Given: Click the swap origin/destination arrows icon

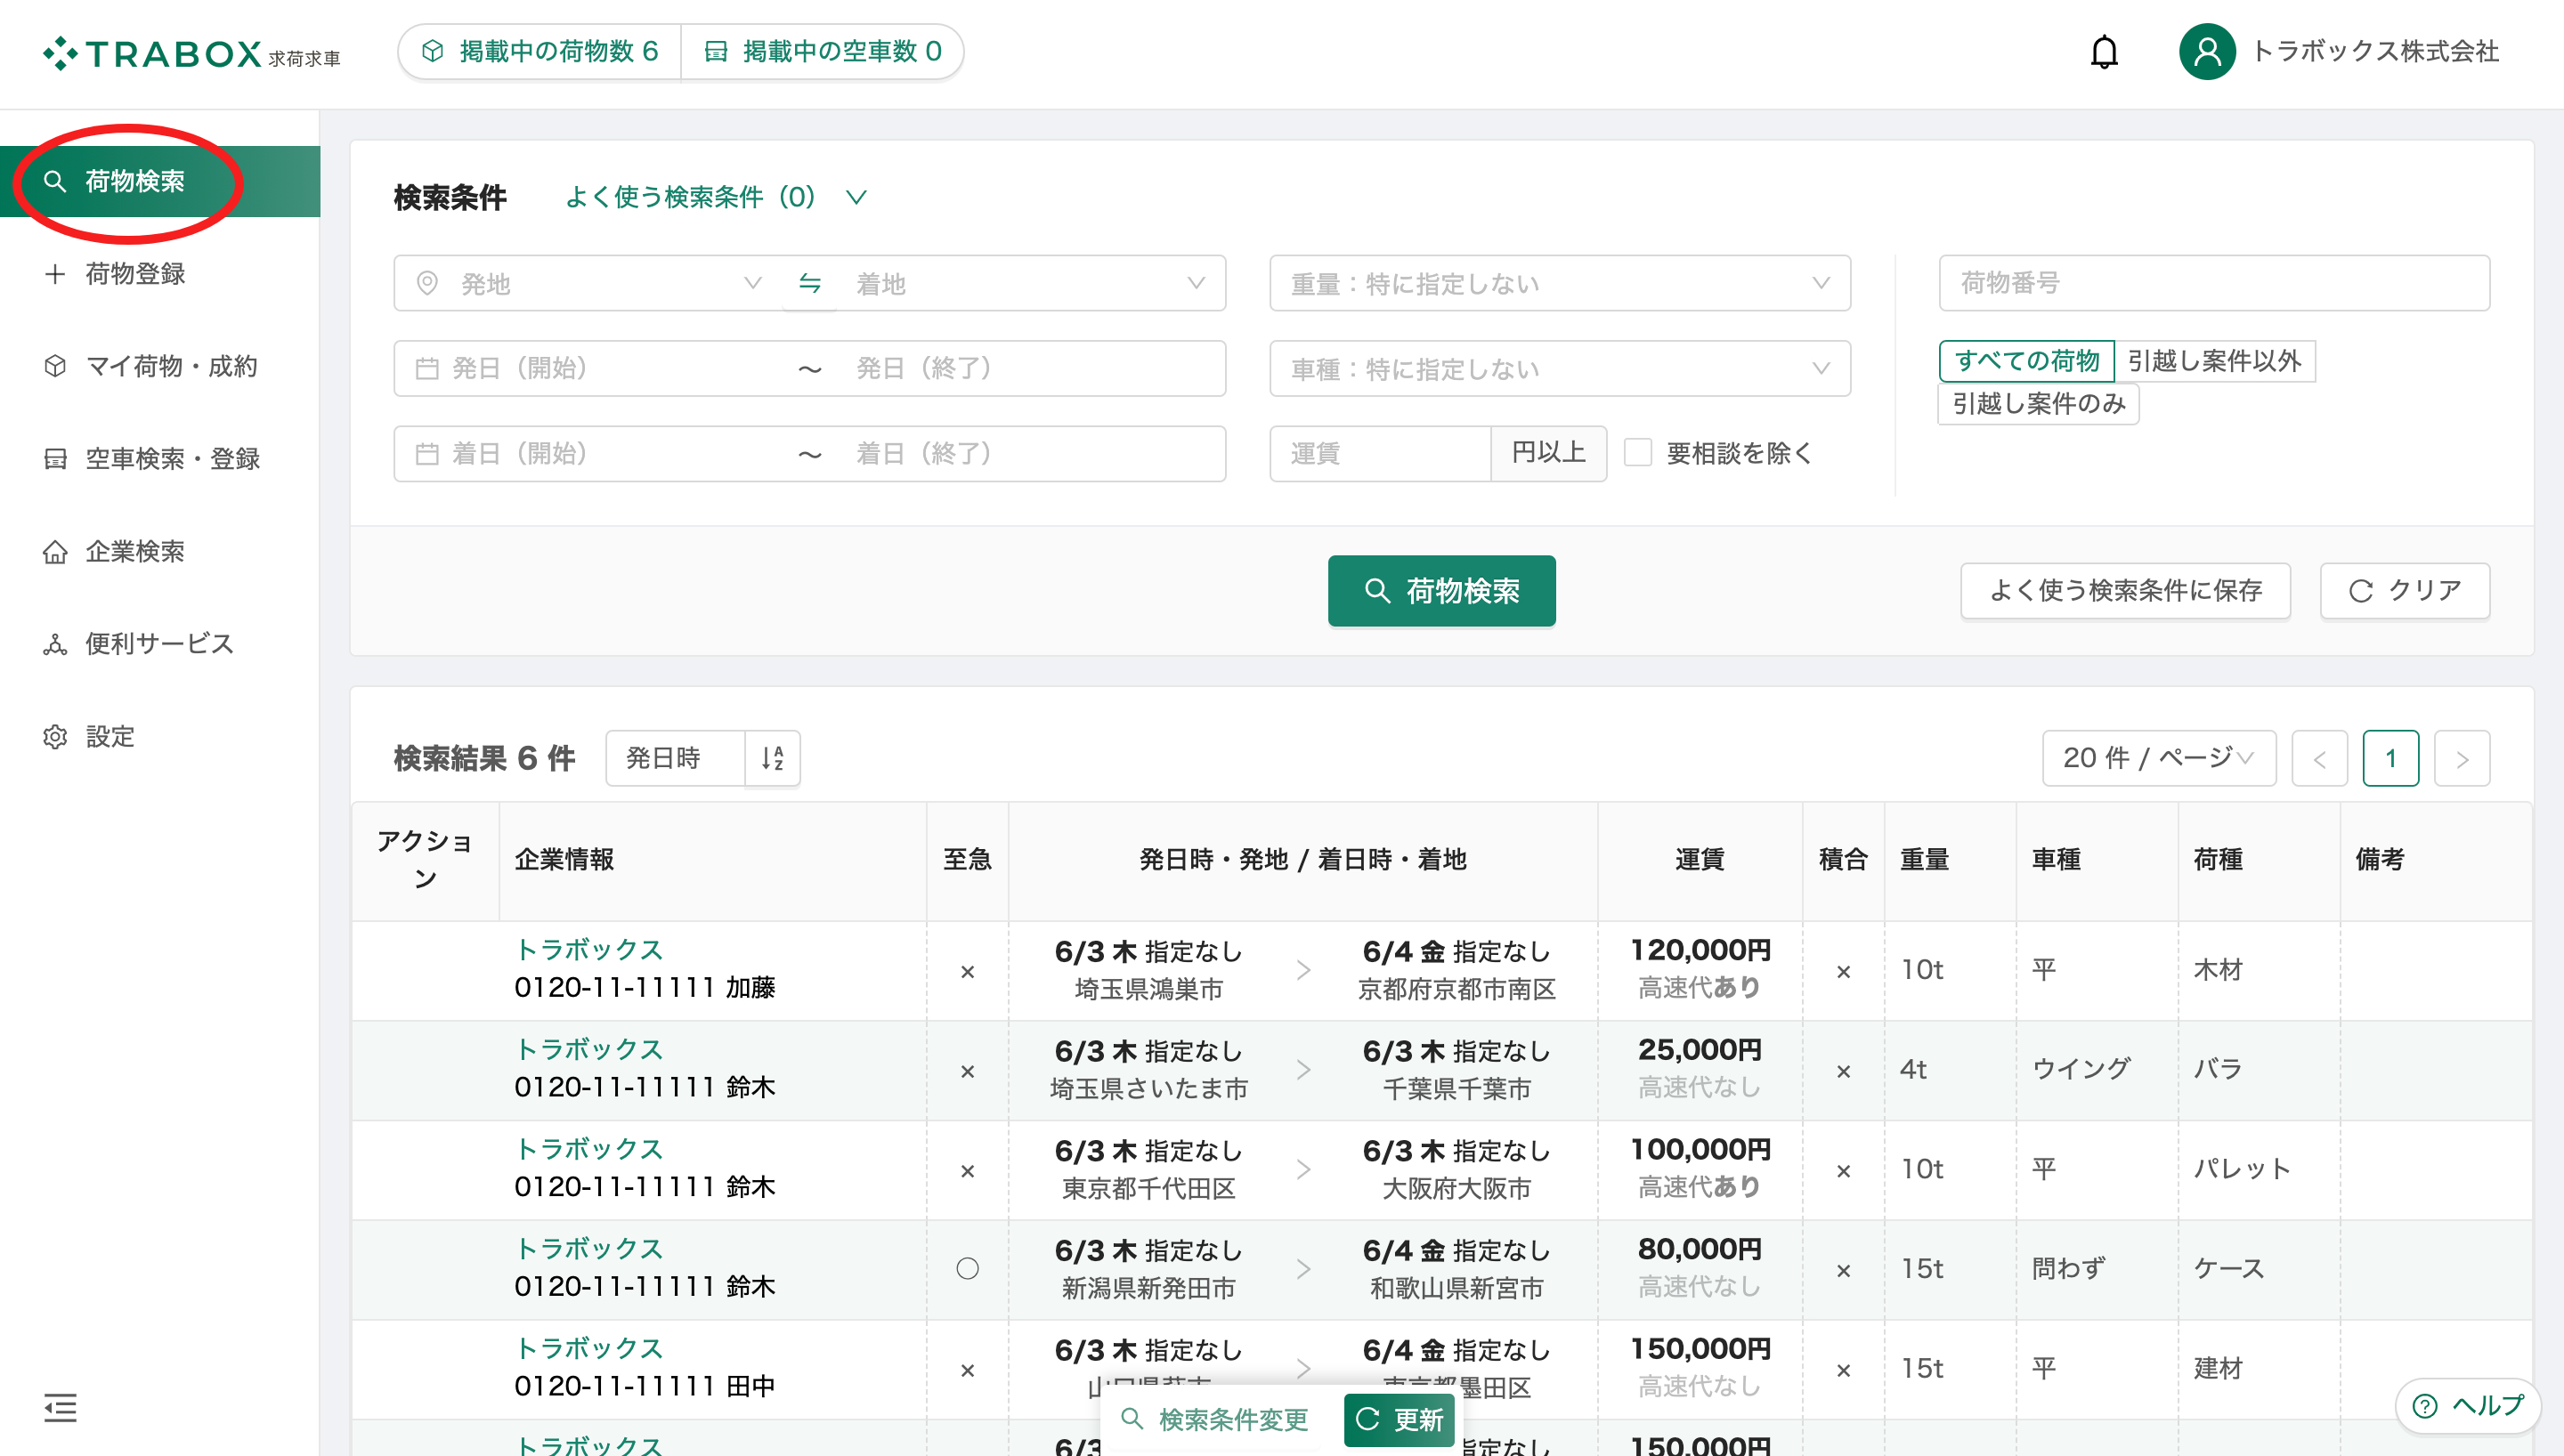Looking at the screenshot, I should [x=810, y=284].
